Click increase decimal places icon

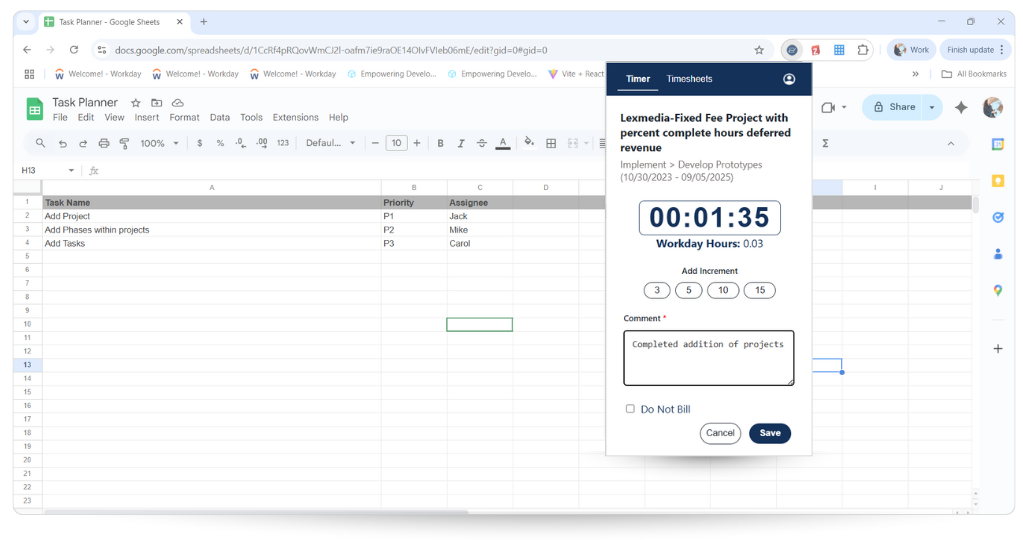click(262, 143)
